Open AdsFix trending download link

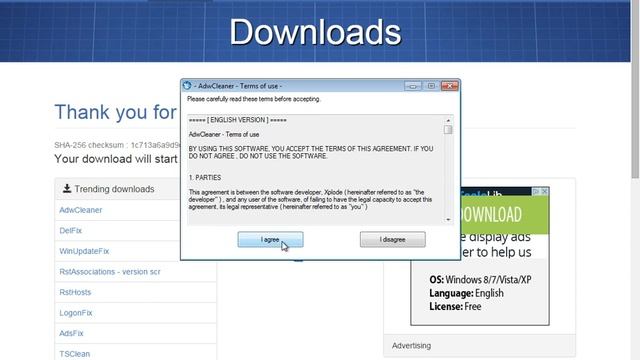pos(71,333)
